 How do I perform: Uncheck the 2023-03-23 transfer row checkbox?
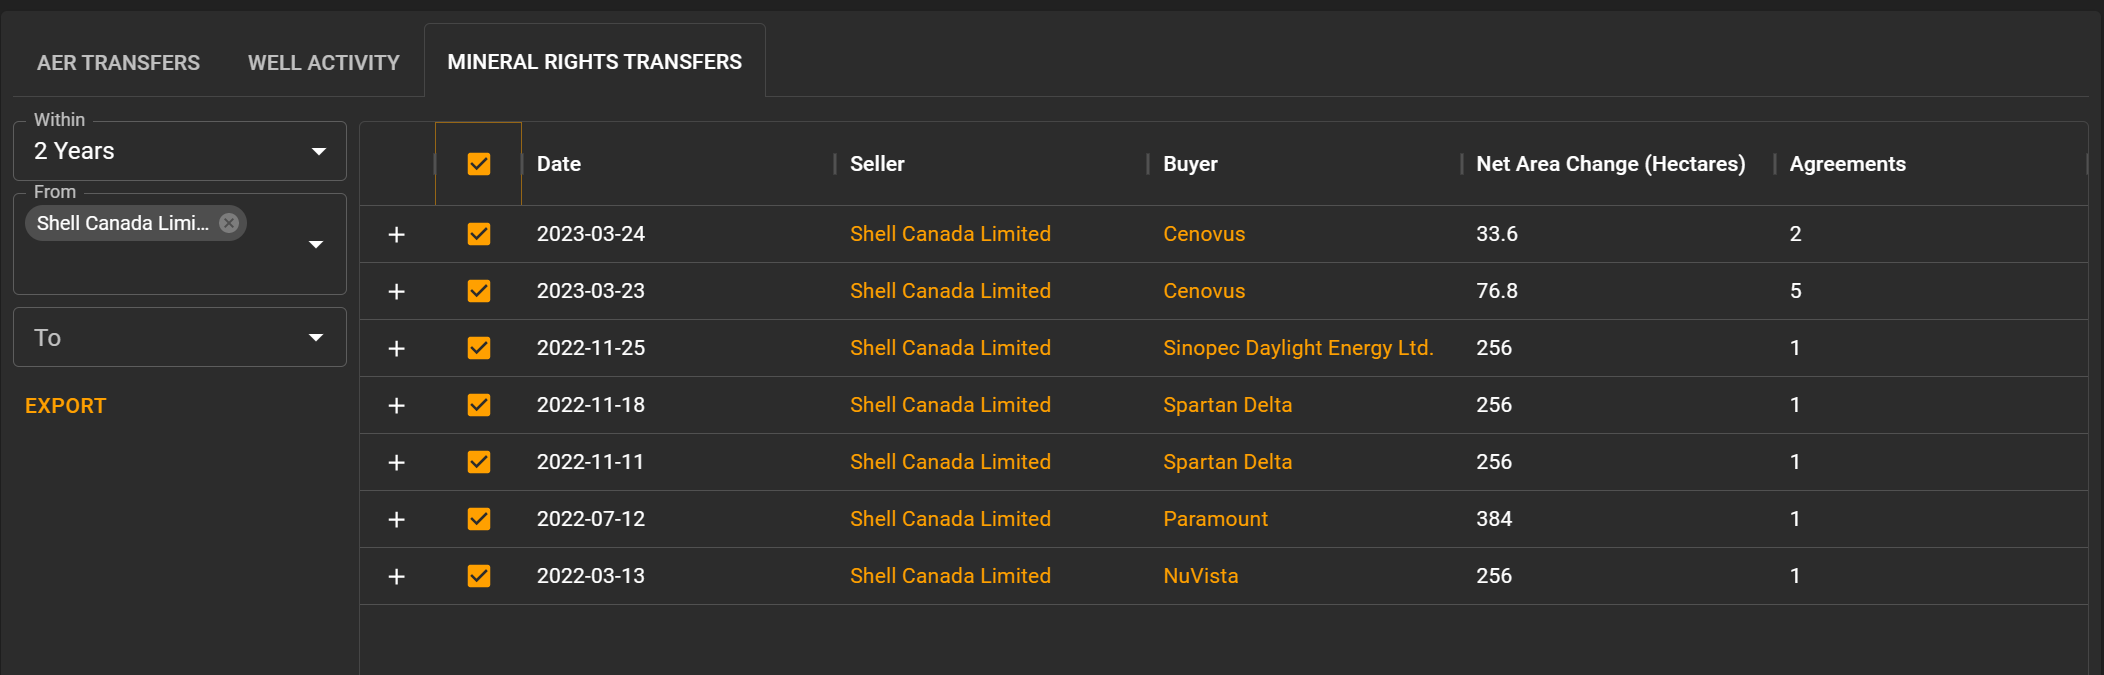click(x=478, y=291)
